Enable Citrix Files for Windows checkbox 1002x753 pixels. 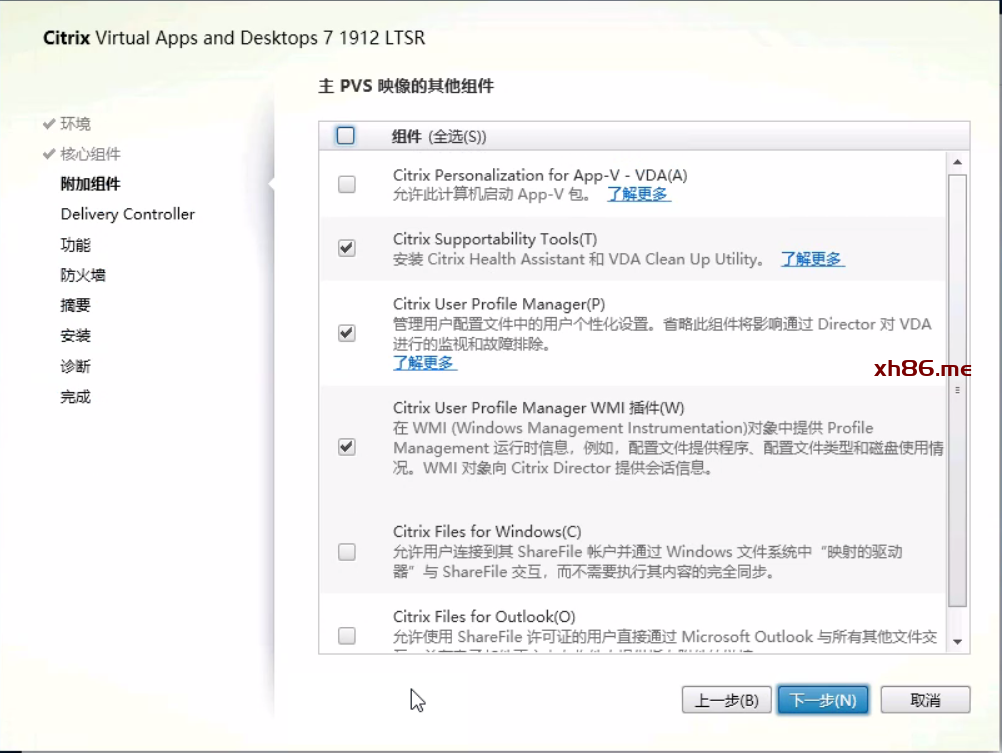pos(346,551)
